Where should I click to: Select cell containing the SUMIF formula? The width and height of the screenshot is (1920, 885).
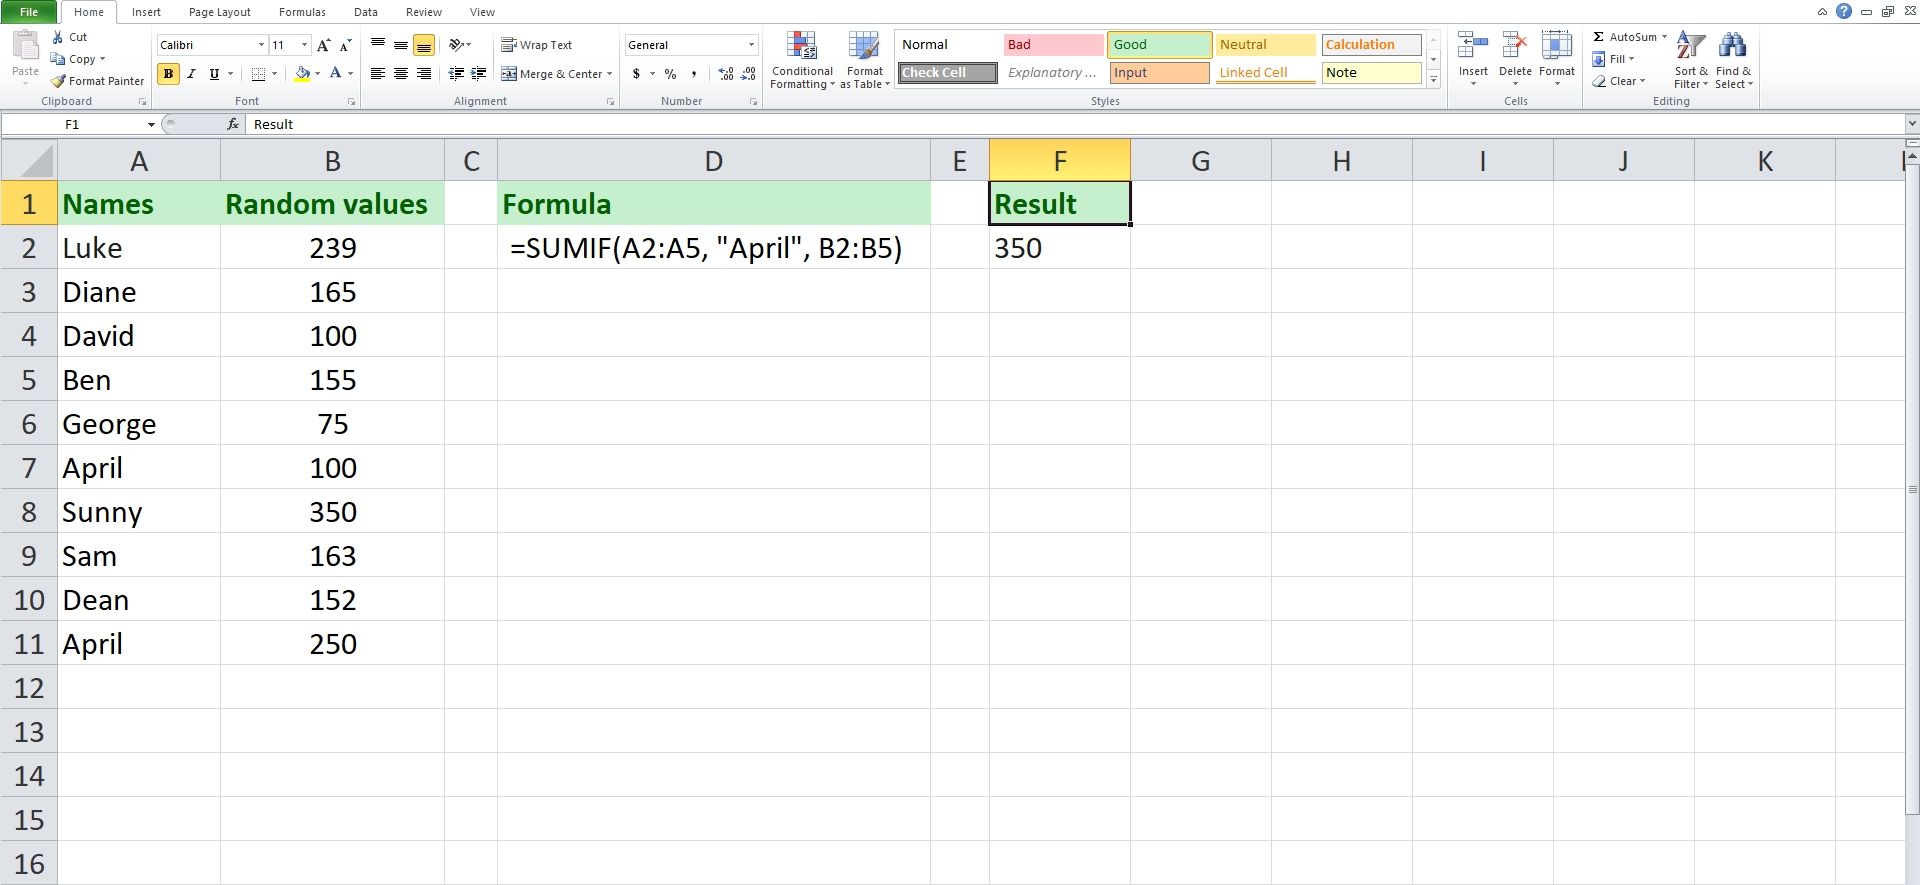click(x=713, y=248)
